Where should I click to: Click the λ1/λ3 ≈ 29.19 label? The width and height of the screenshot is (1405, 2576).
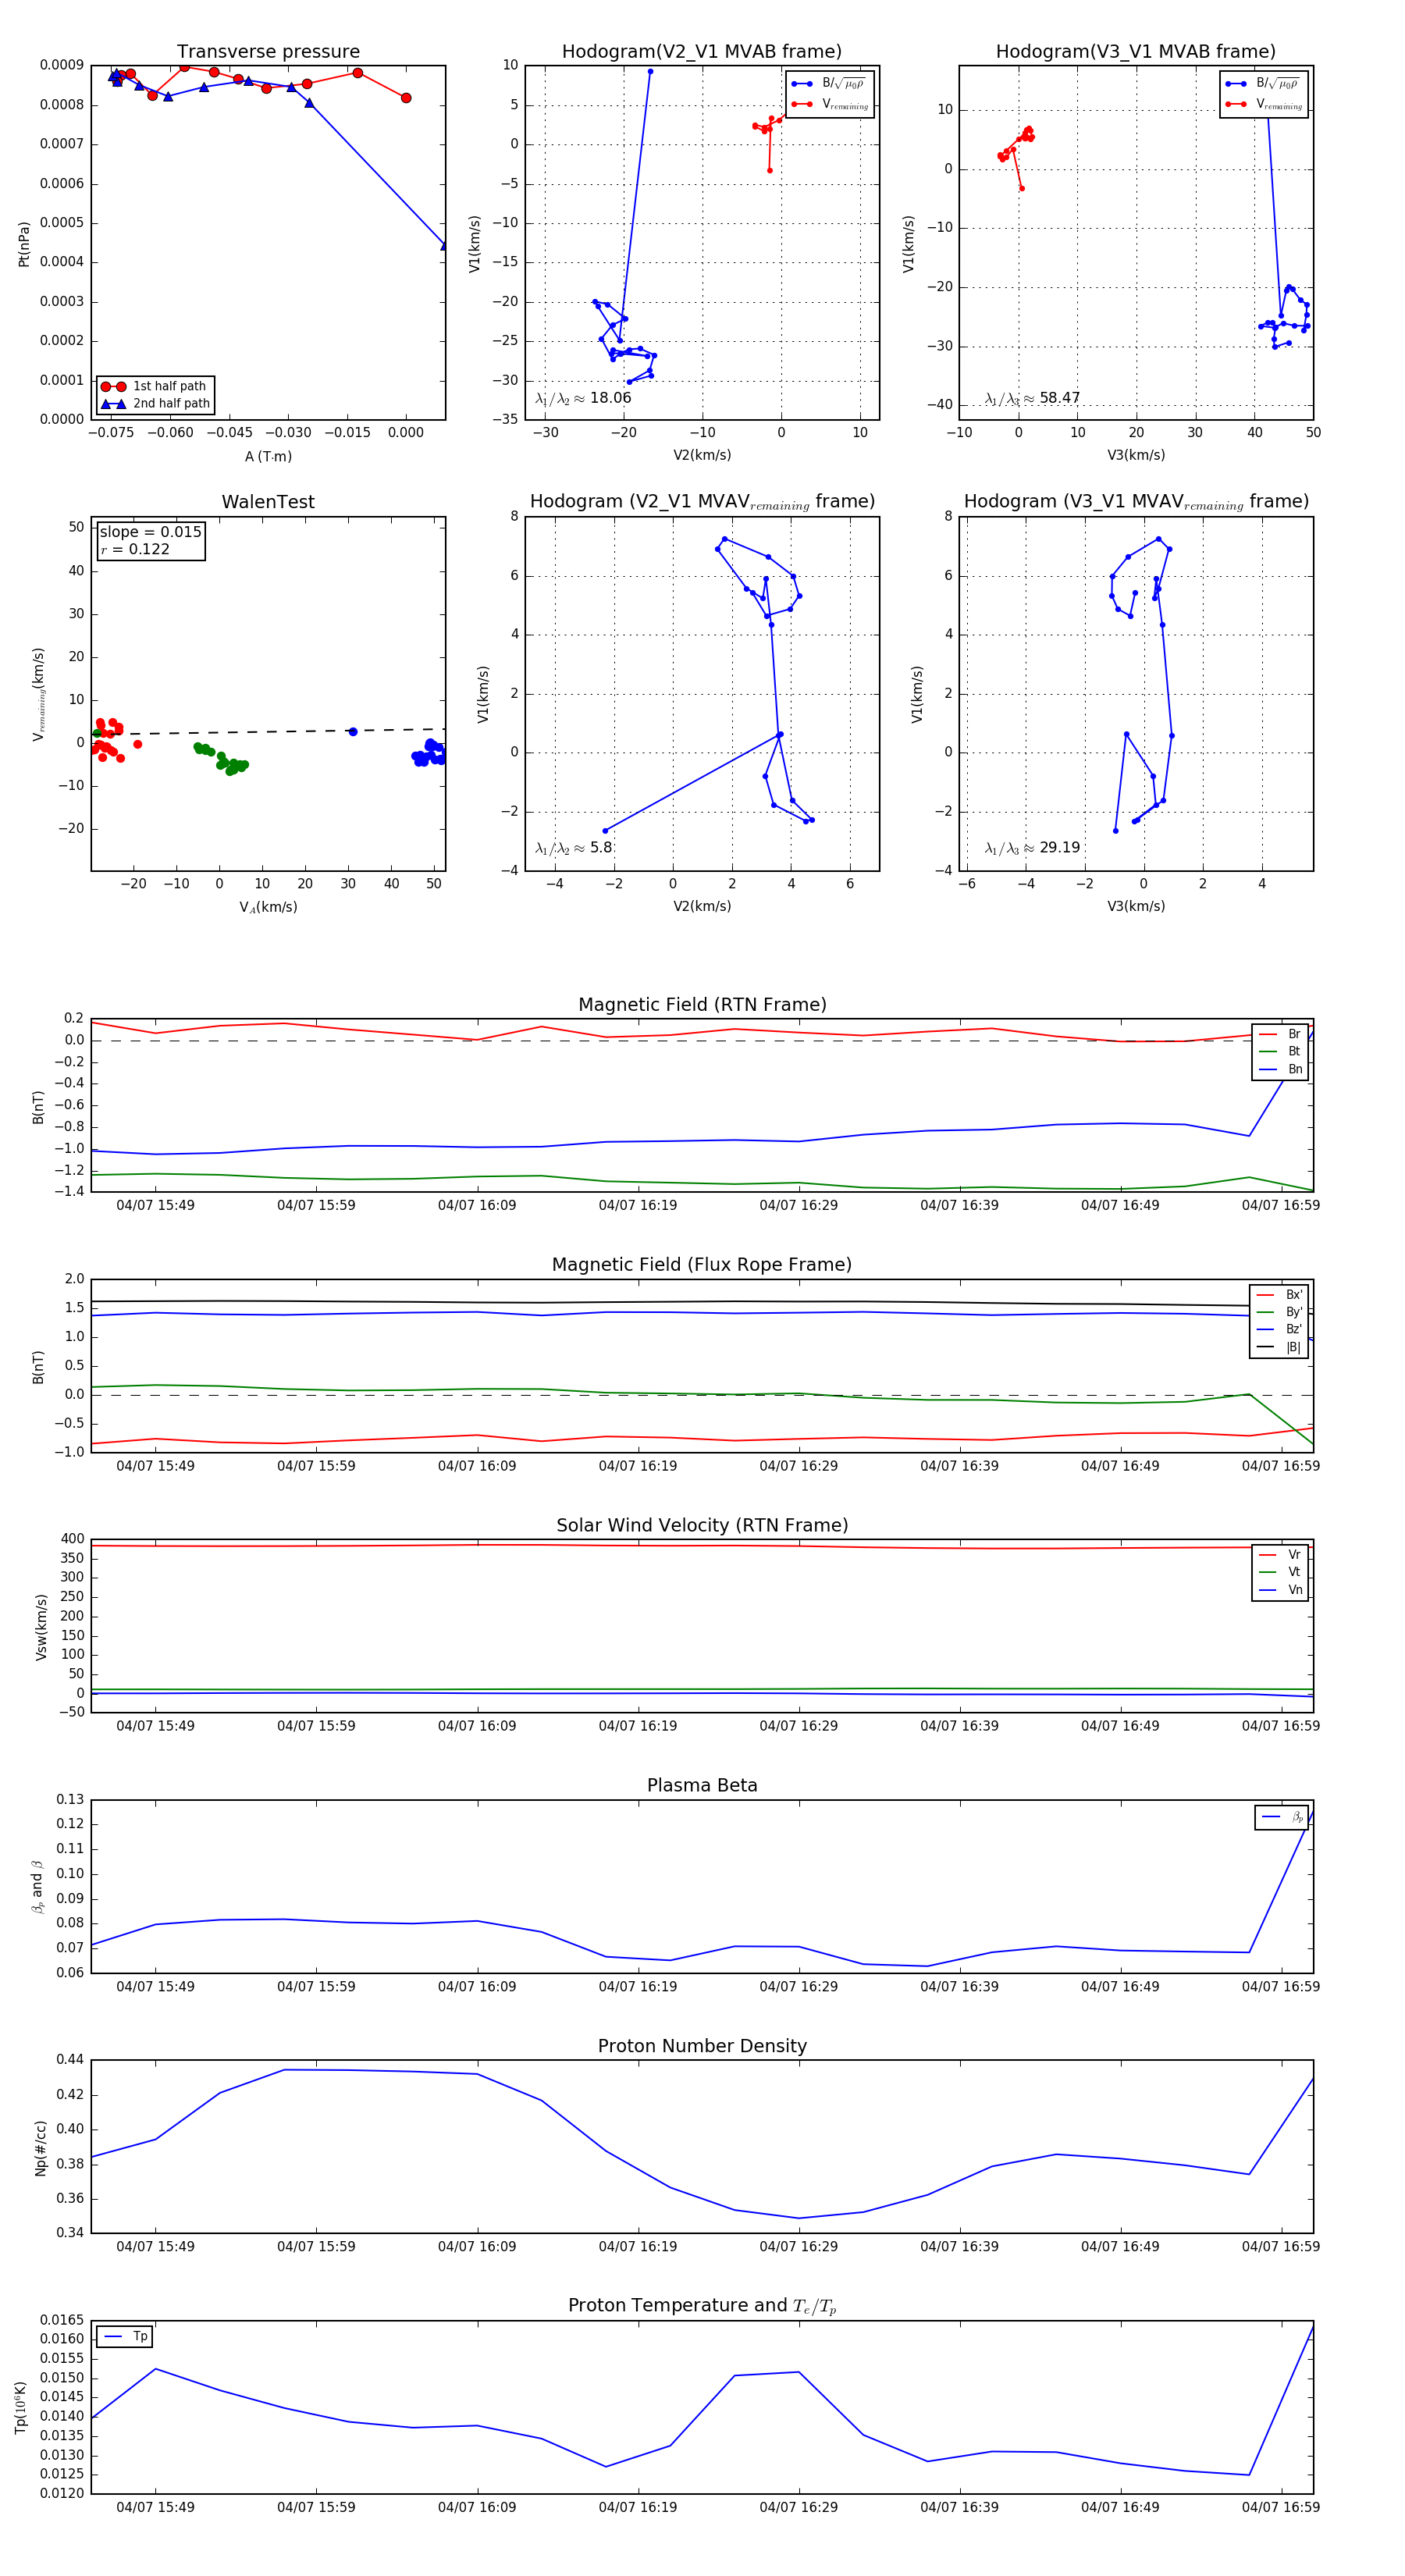(1032, 848)
